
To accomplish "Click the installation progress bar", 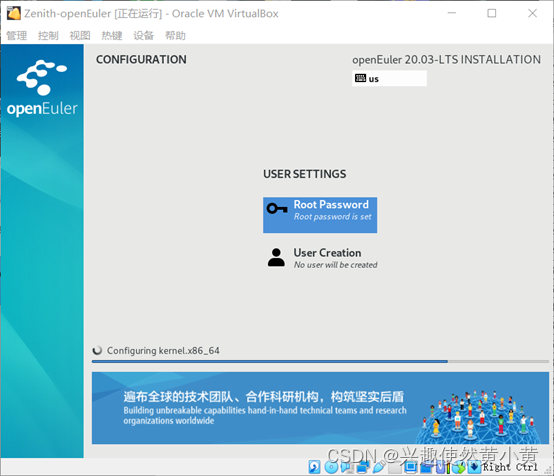I will (320, 362).
